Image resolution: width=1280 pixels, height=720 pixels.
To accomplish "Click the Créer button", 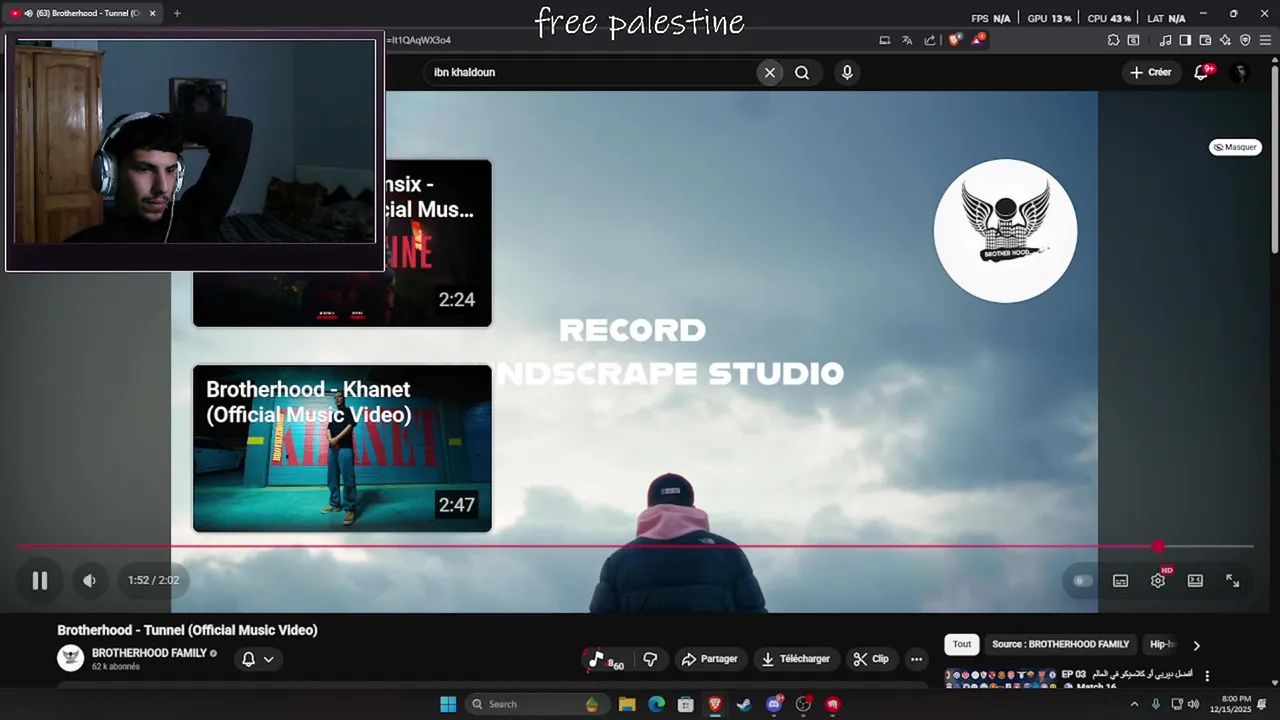I will point(1150,72).
